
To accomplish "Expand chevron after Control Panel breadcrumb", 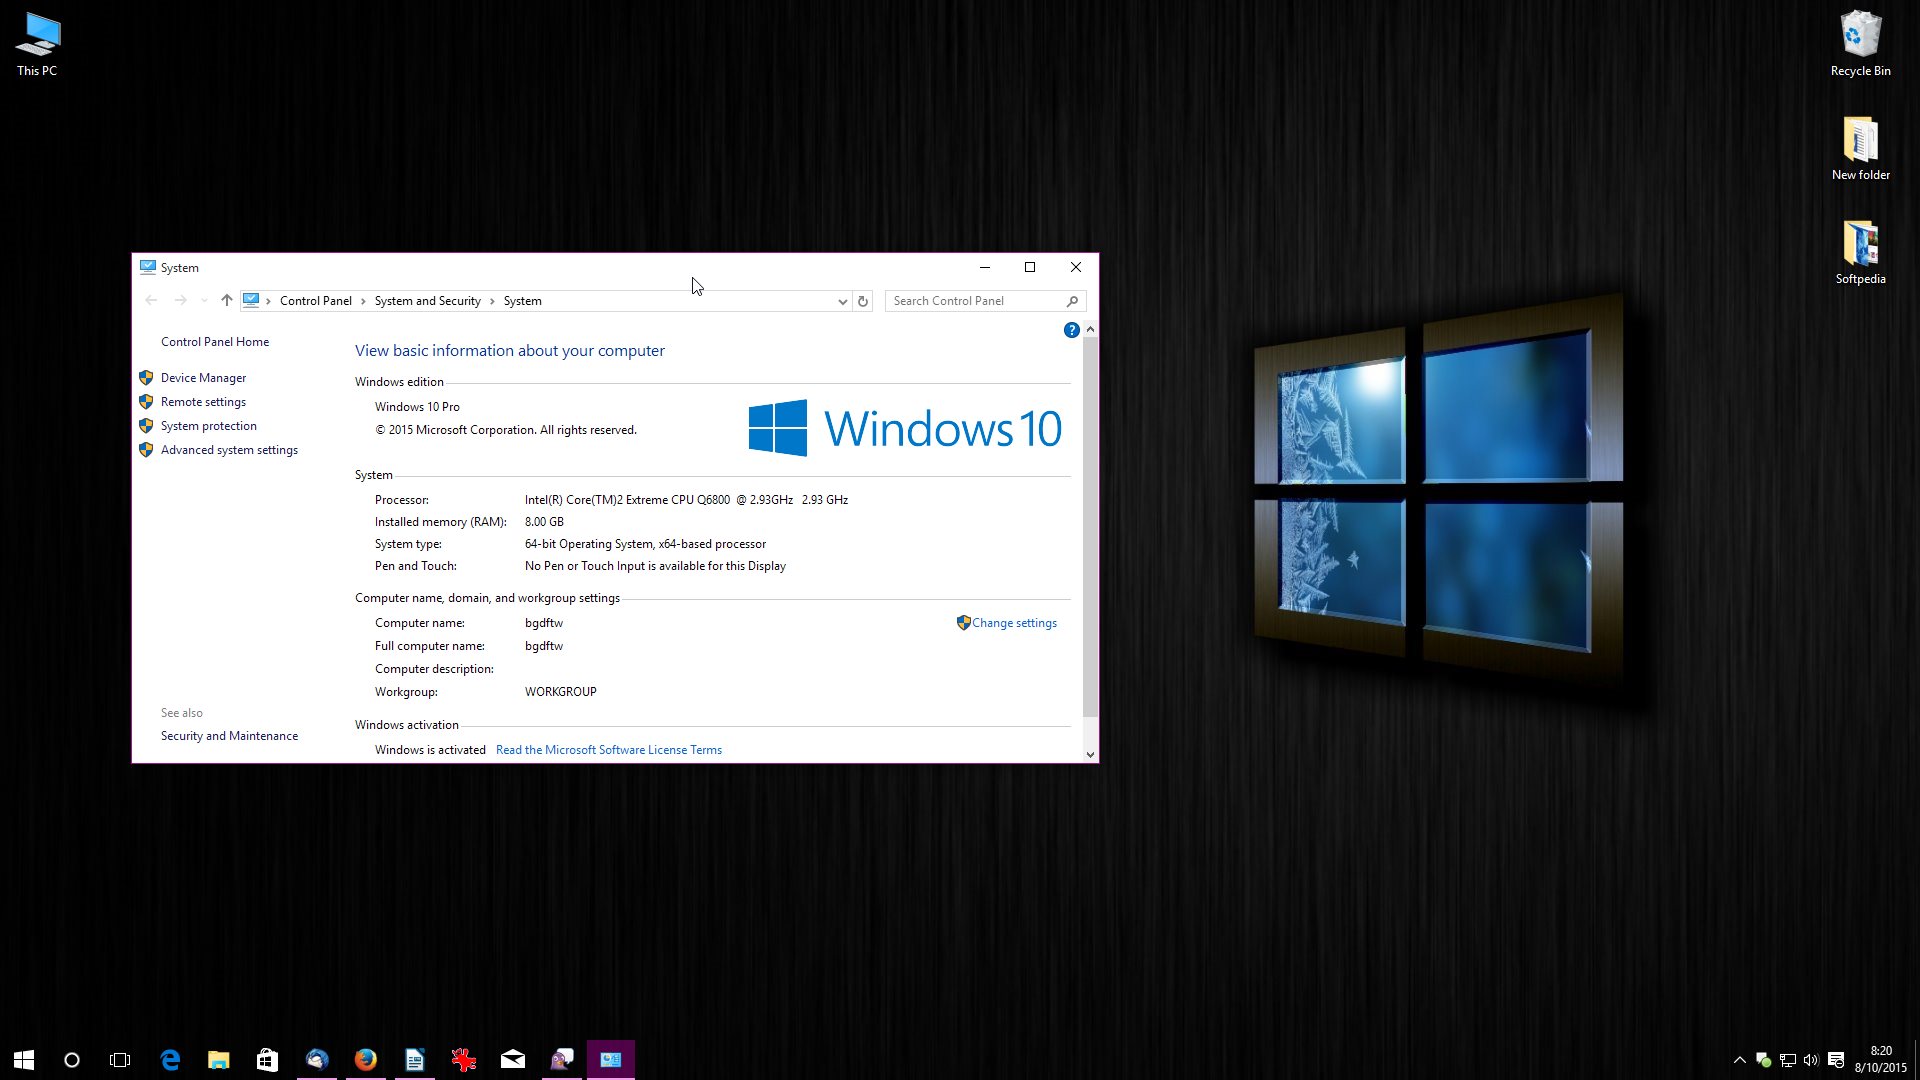I will tap(363, 301).
